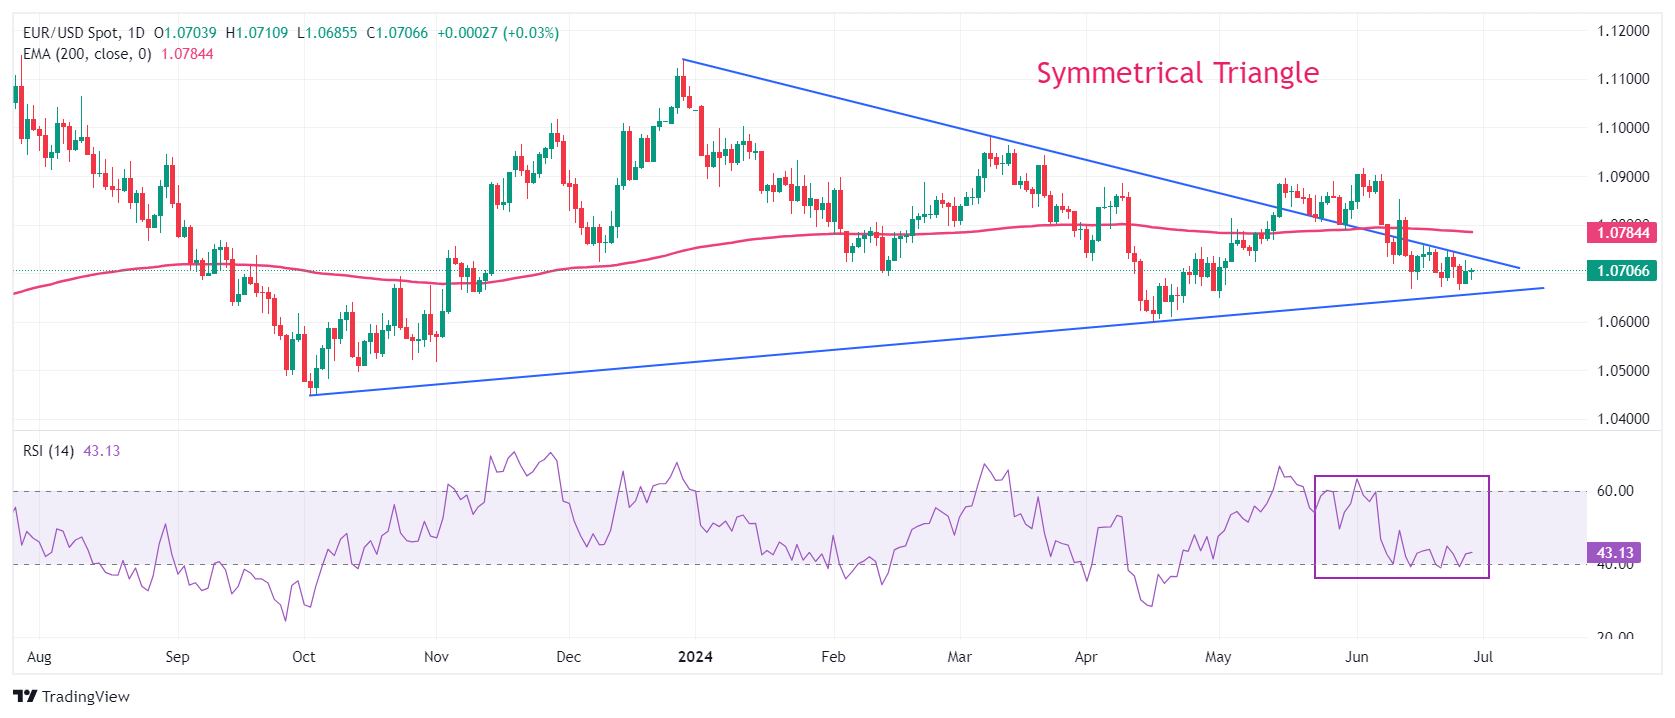Click the 60.00 level on the RSI axis
The height and width of the screenshot is (718, 1675).
(1614, 491)
